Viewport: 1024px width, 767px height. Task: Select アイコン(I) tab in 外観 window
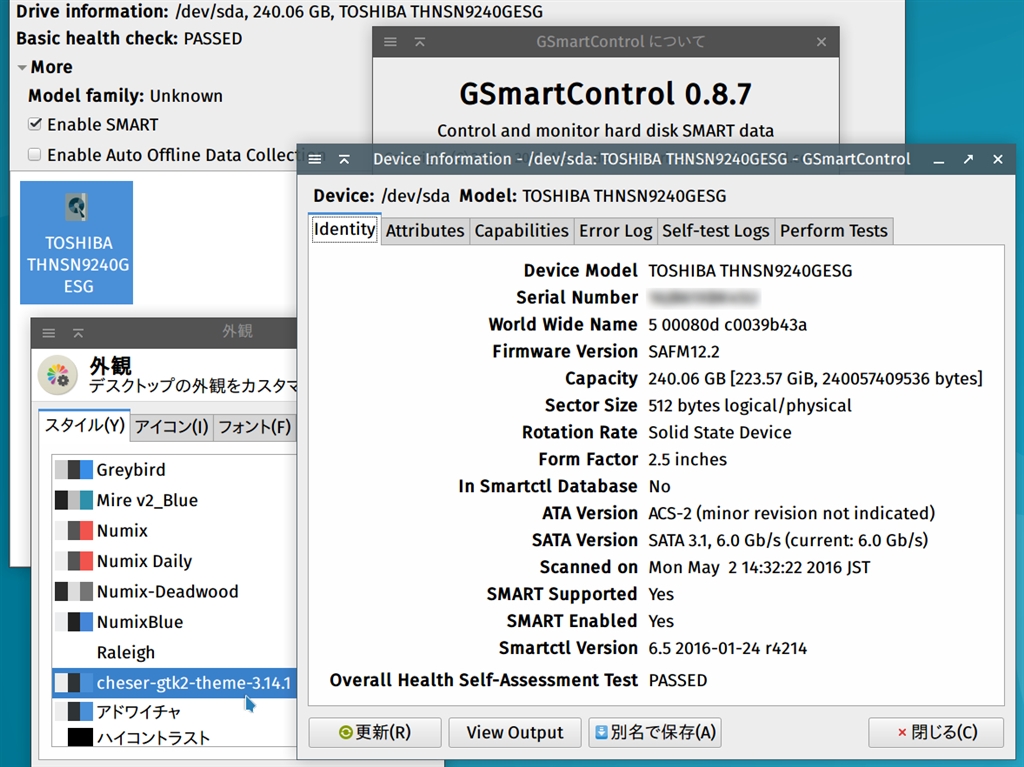171,427
